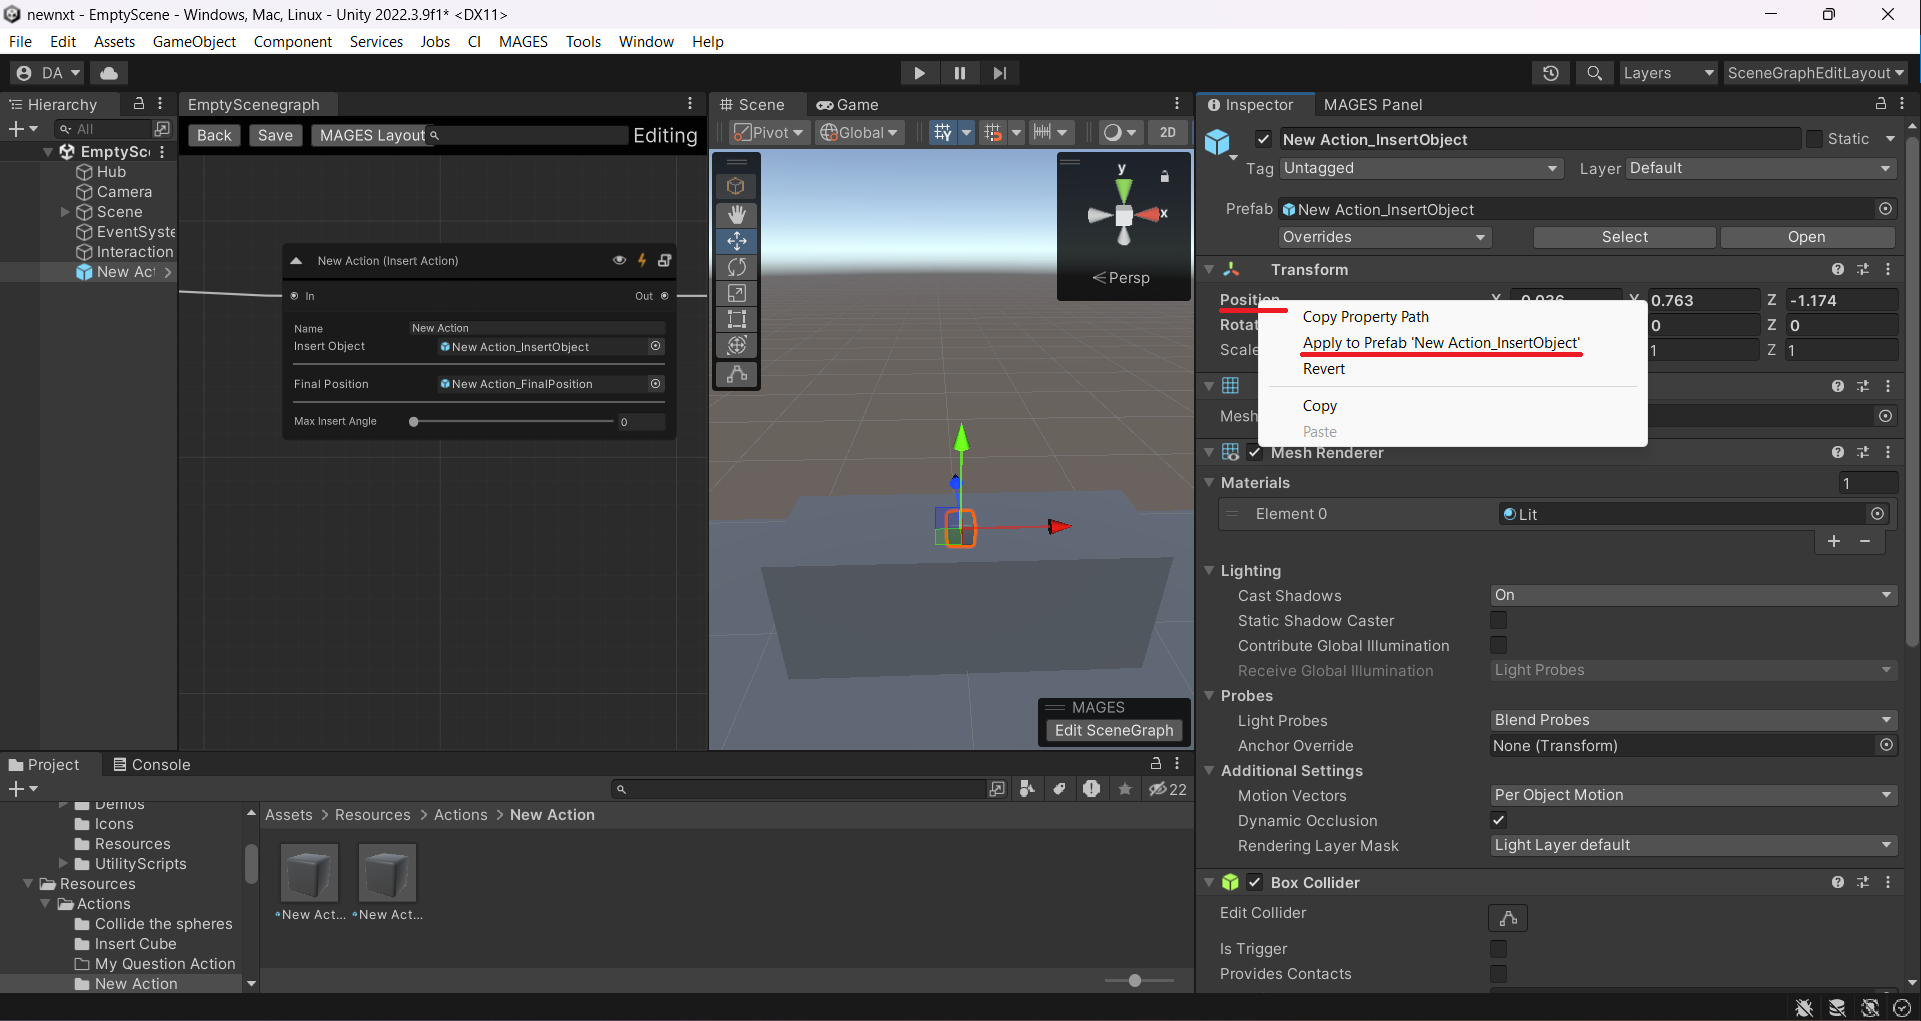Expand the Scene item in Hierarchy
Screen dimensions: 1921x1021
coord(65,212)
